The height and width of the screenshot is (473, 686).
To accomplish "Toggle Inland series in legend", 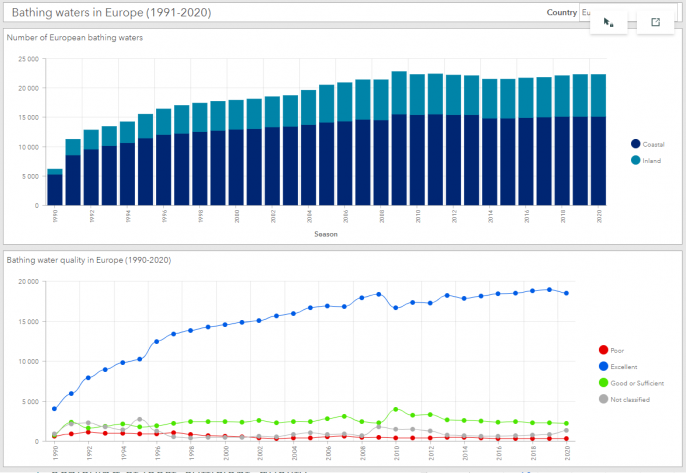I will [x=651, y=160].
